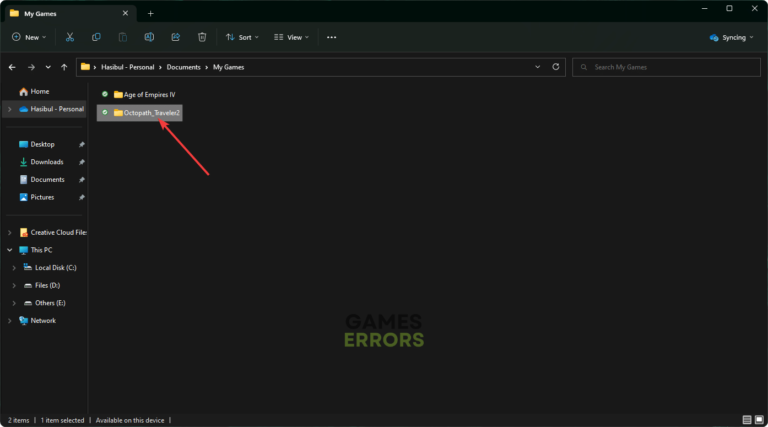Click the Rename icon in toolbar

pos(149,37)
